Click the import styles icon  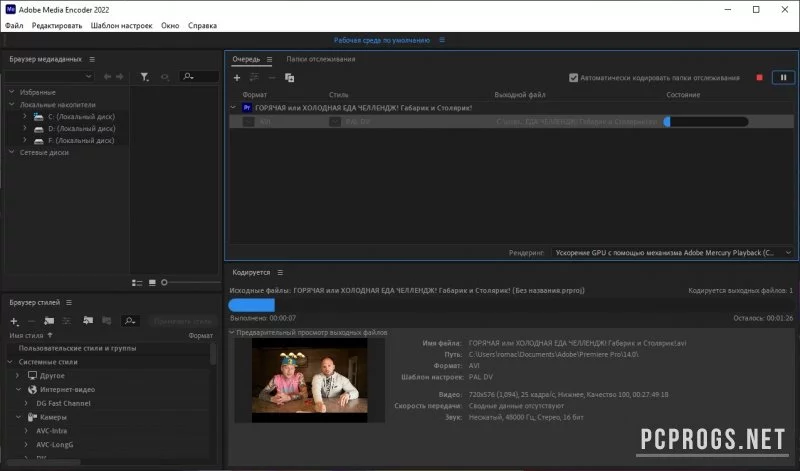(x=88, y=321)
